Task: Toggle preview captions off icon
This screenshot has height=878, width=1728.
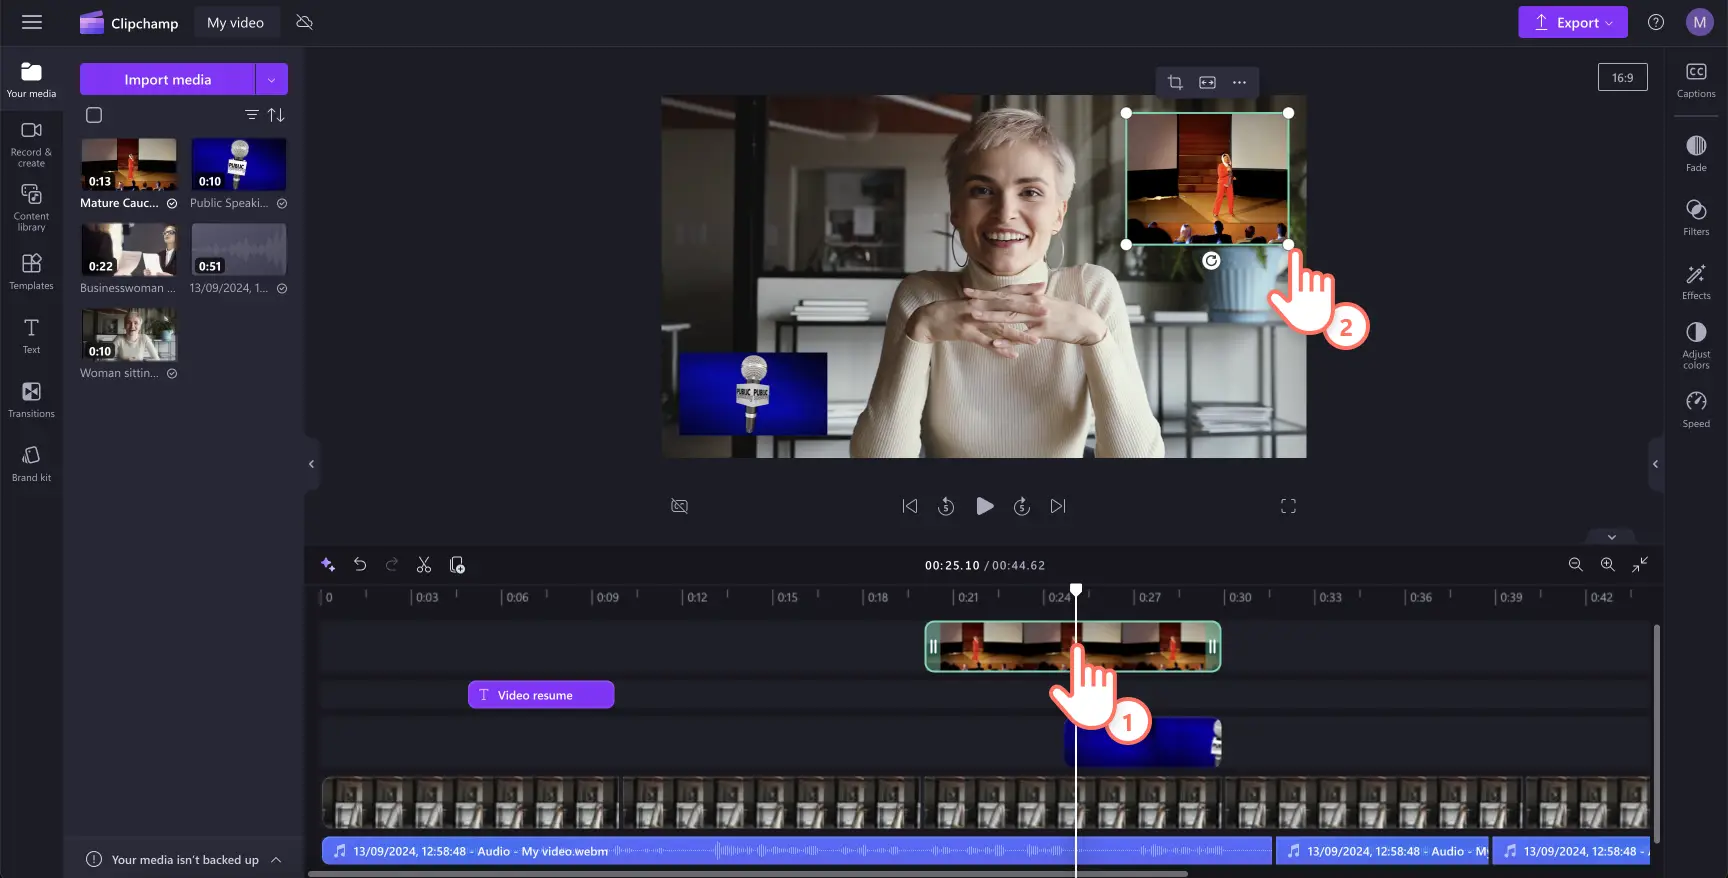Action: pyautogui.click(x=679, y=506)
